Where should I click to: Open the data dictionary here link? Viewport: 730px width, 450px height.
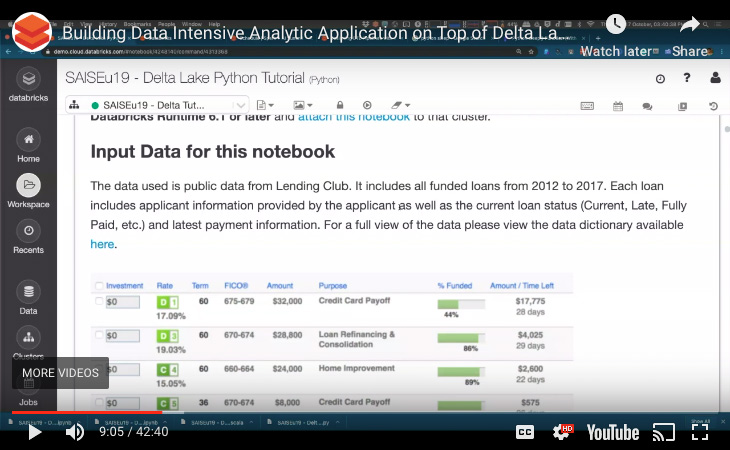pyautogui.click(x=102, y=244)
